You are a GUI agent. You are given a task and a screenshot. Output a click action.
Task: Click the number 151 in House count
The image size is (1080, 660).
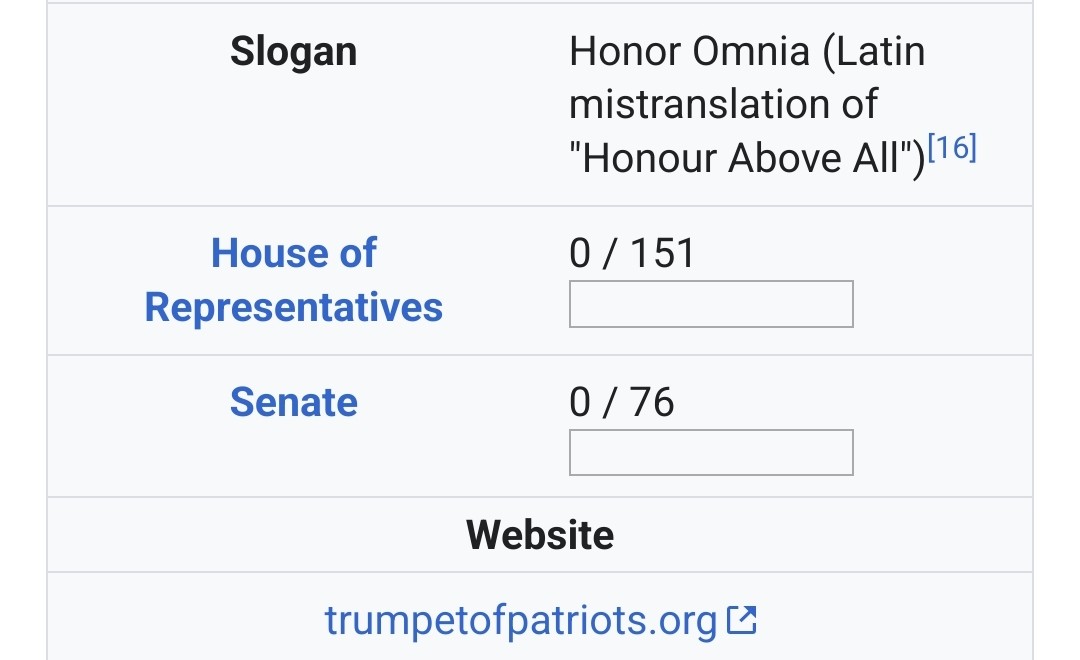[x=663, y=254]
